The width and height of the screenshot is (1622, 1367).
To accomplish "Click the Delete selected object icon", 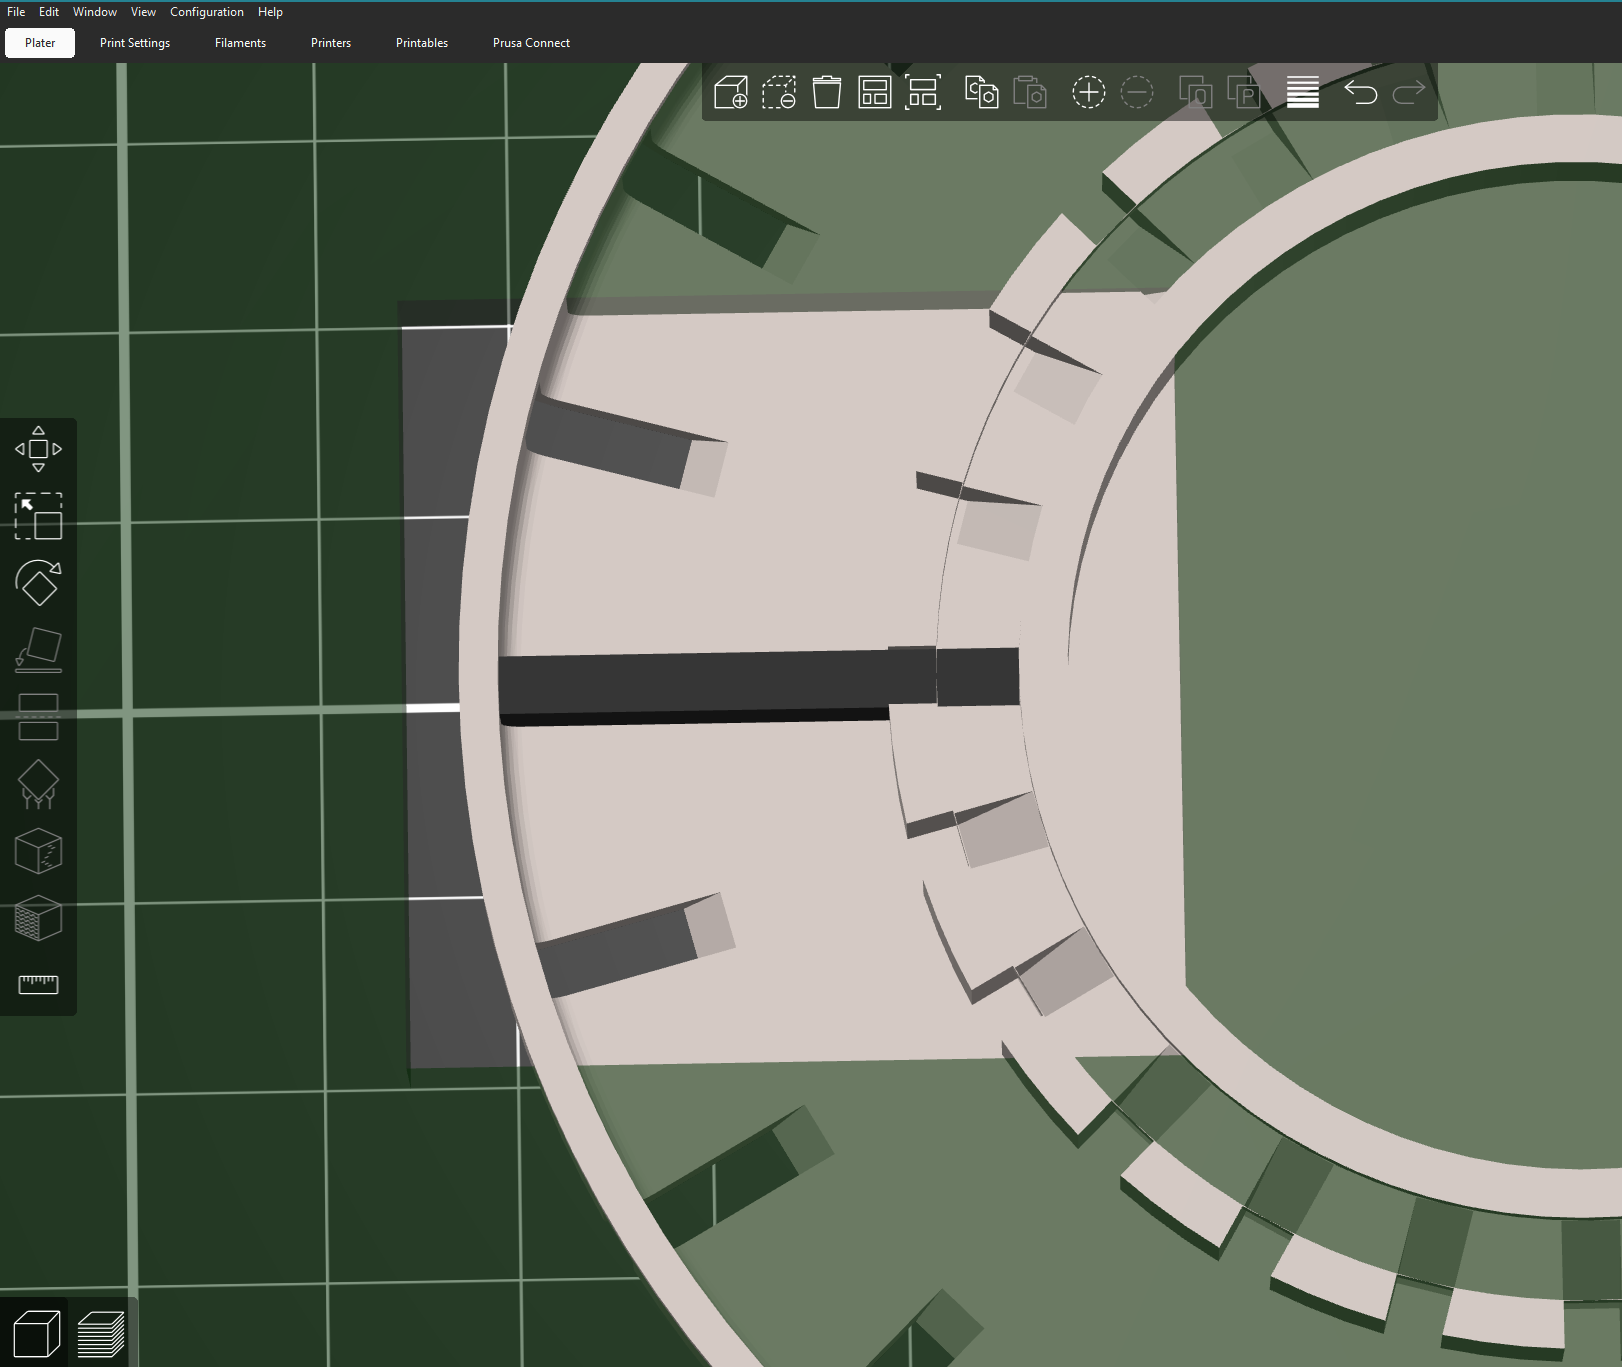I will (779, 92).
